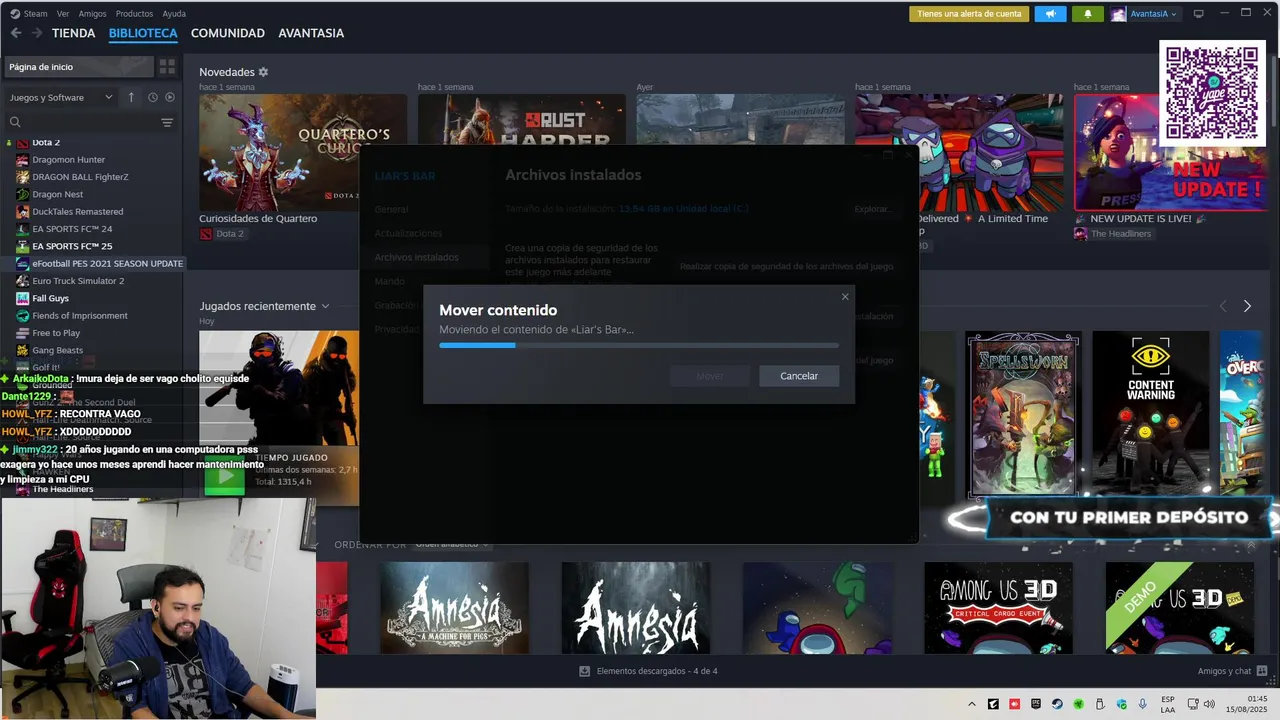Open the announcements megaphone button
This screenshot has height=720, width=1280.
(x=1050, y=14)
